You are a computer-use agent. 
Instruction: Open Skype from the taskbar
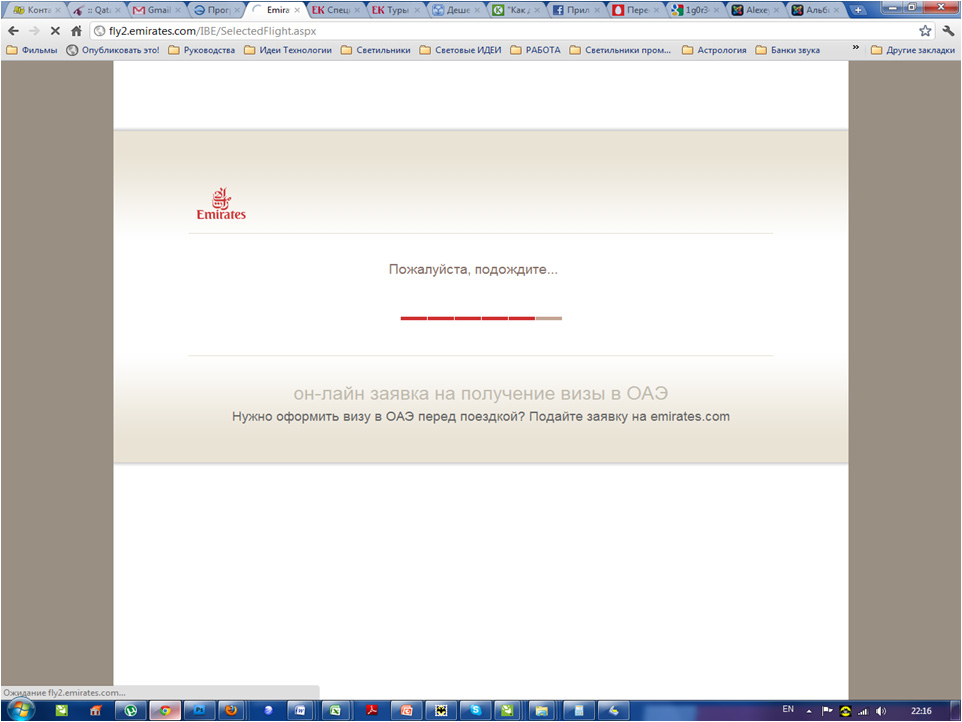[x=475, y=710]
